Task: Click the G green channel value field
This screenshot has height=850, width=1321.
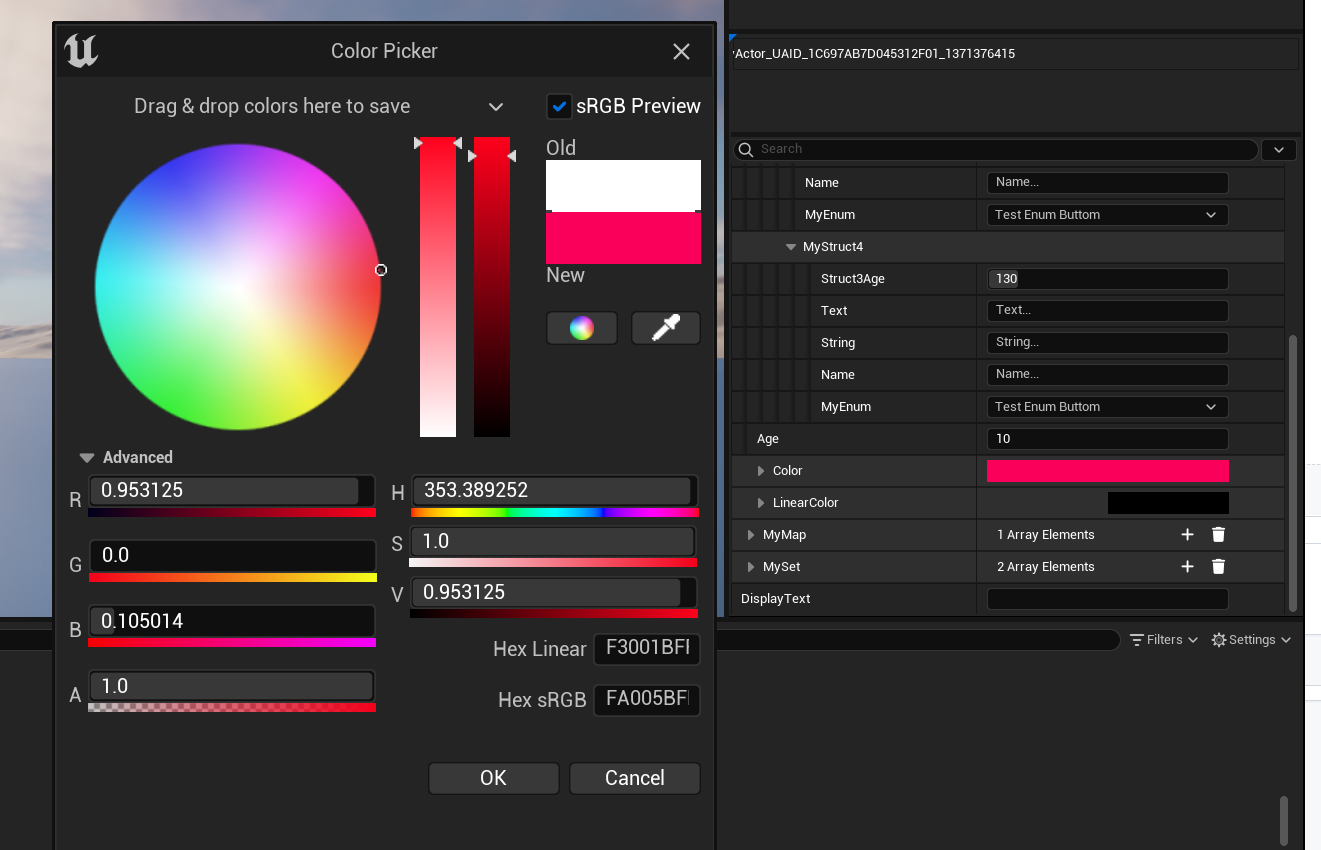Action: [x=232, y=555]
